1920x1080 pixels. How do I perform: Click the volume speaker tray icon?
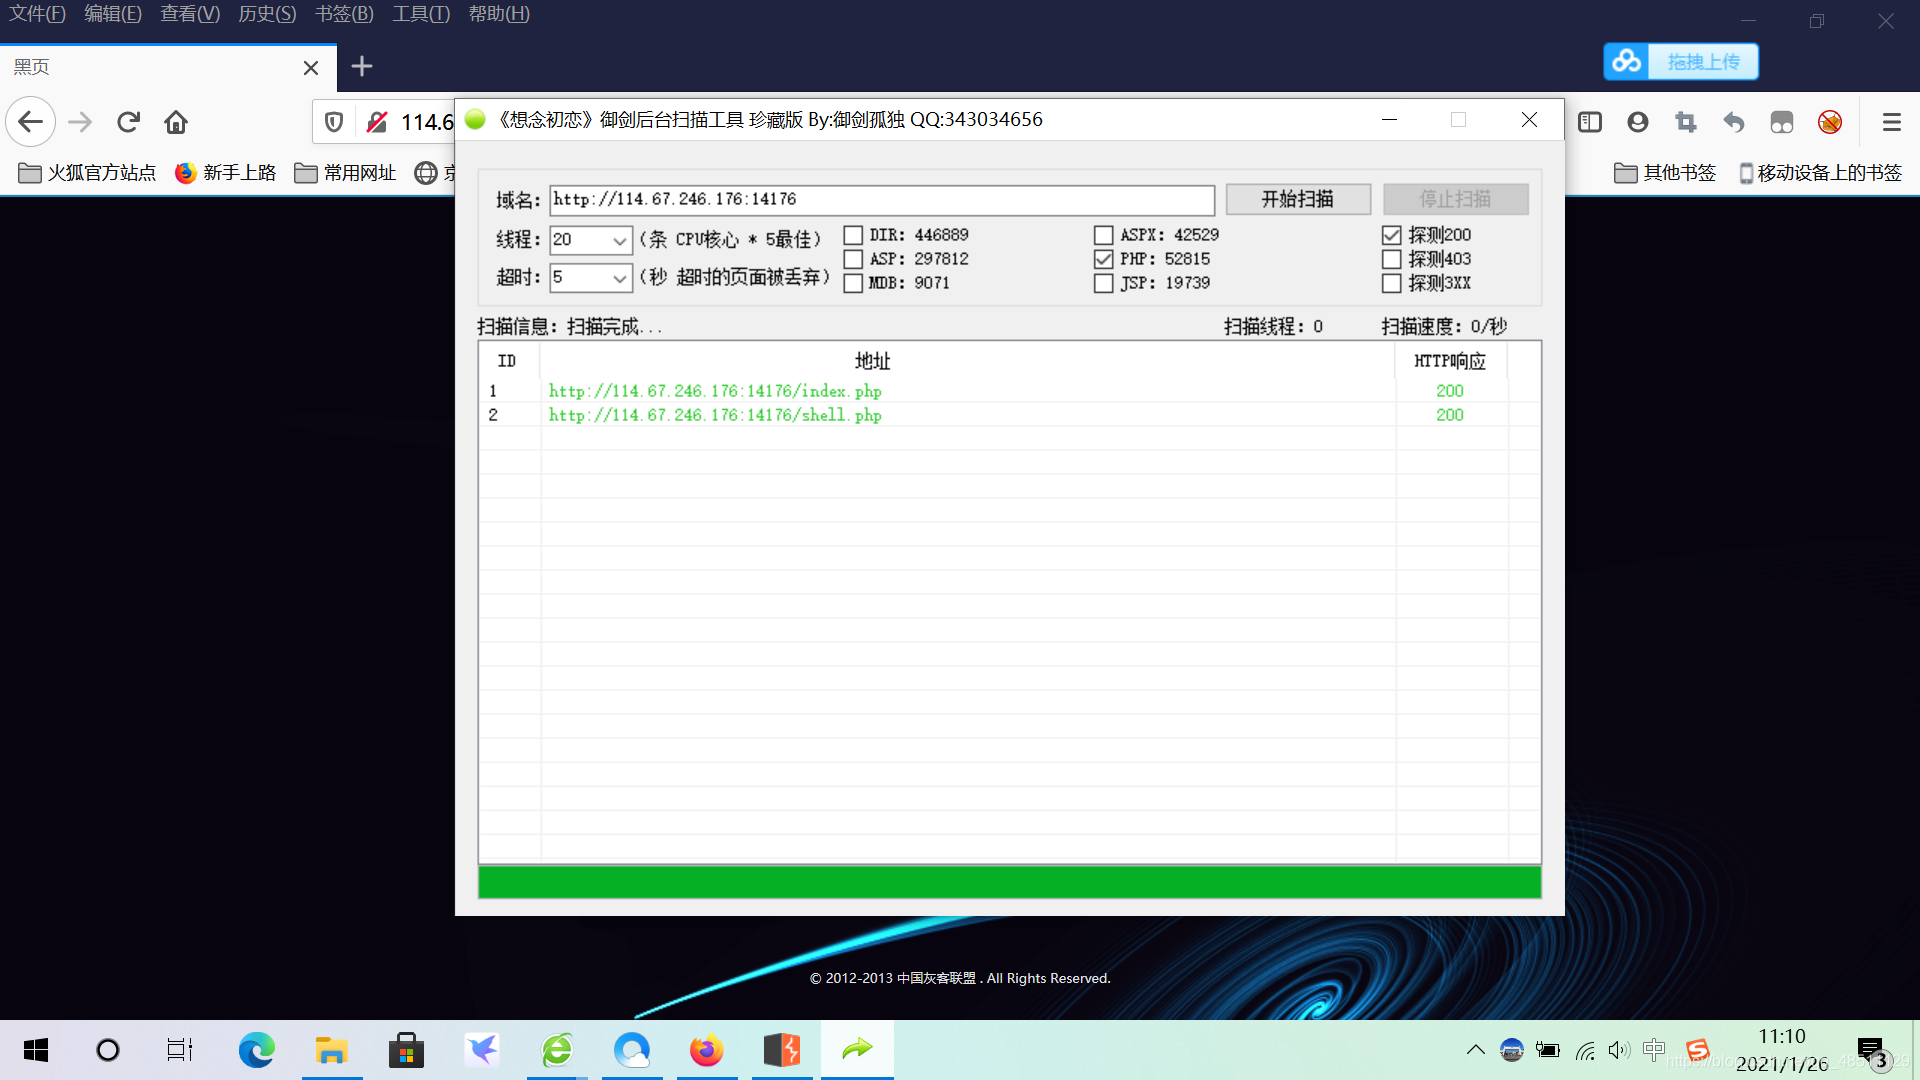click(x=1619, y=1050)
